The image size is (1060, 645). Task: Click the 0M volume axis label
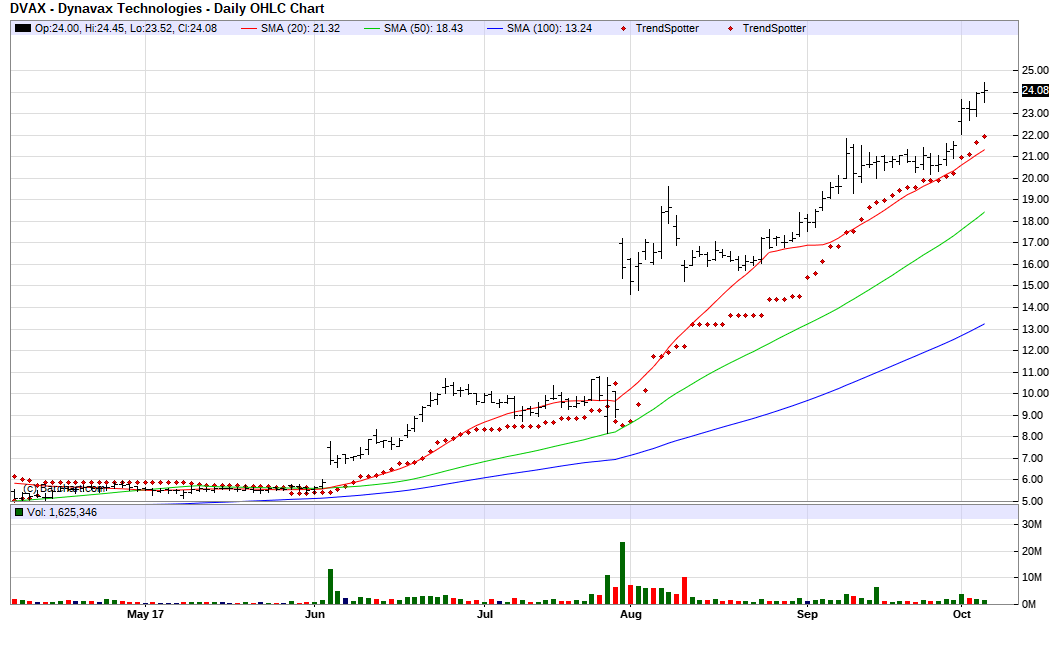[x=1029, y=604]
